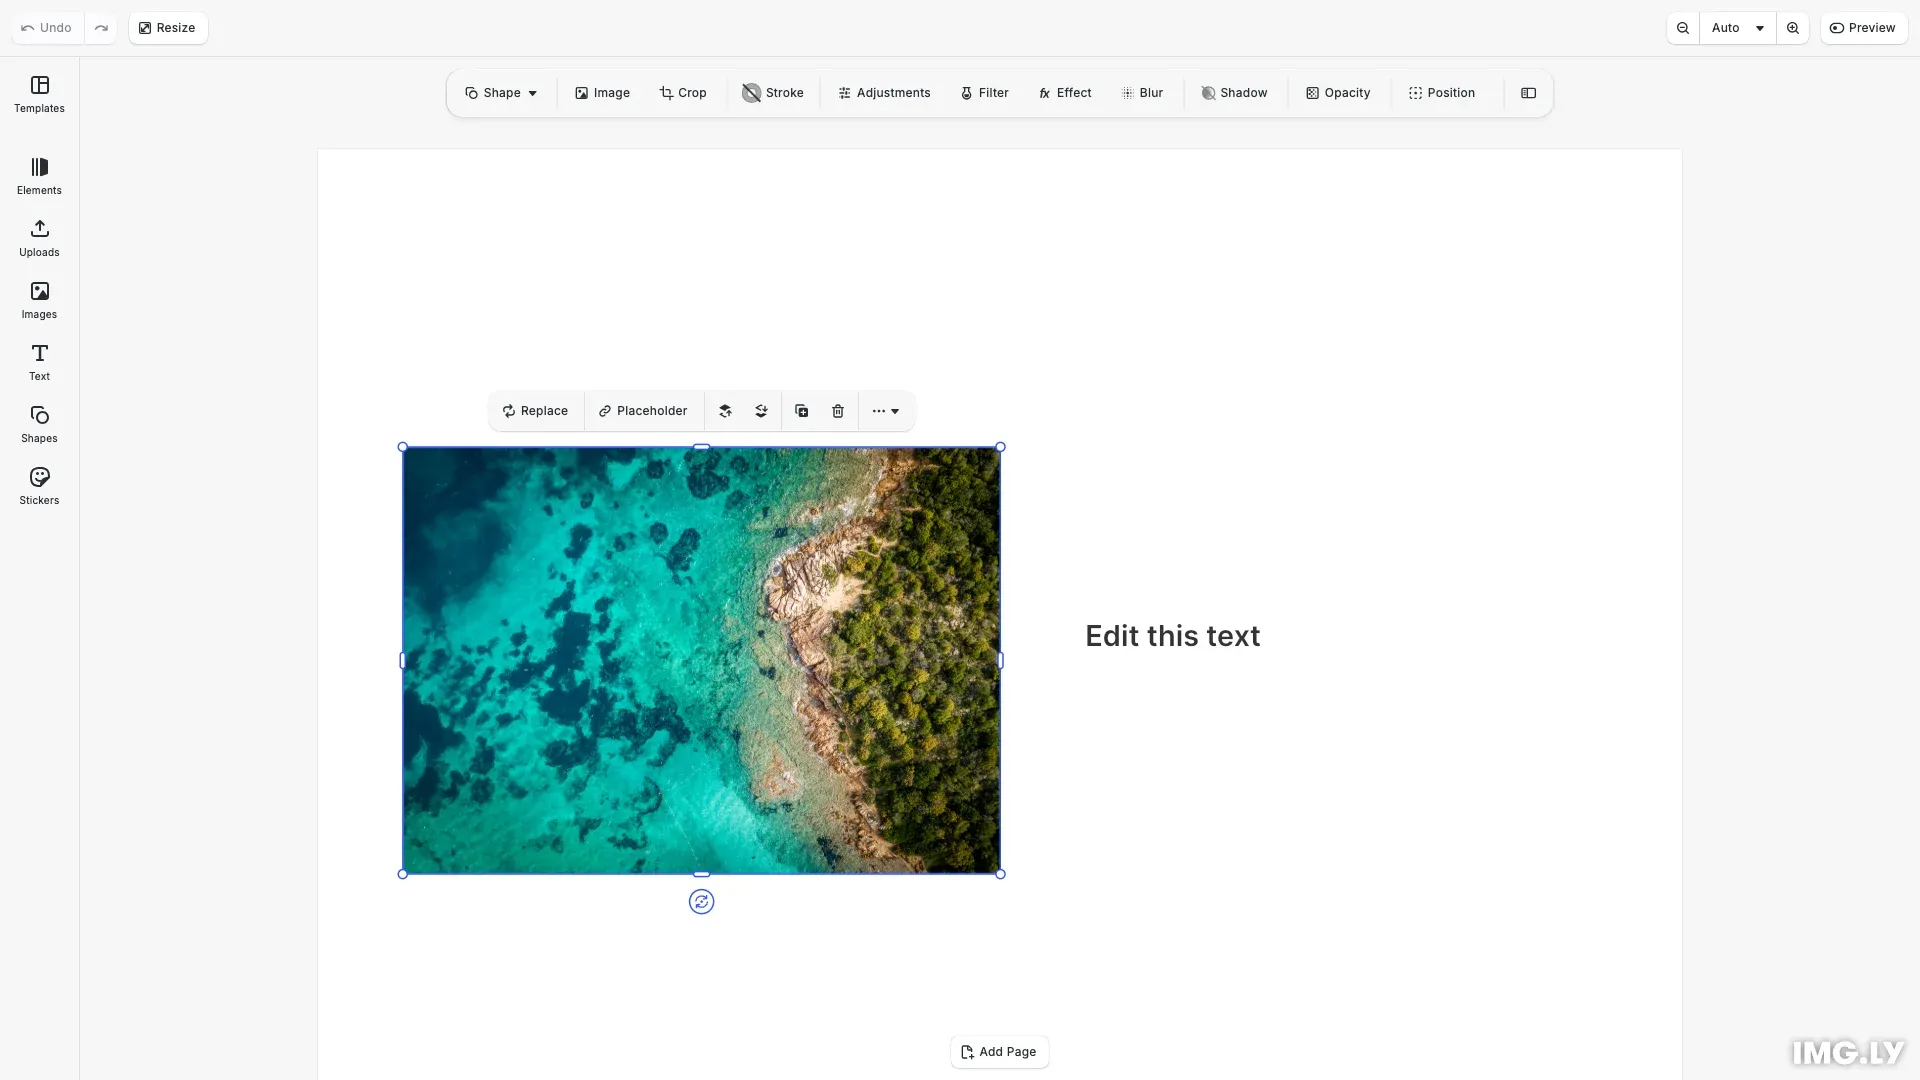Click the Replace button
The width and height of the screenshot is (1920, 1080).
point(535,411)
